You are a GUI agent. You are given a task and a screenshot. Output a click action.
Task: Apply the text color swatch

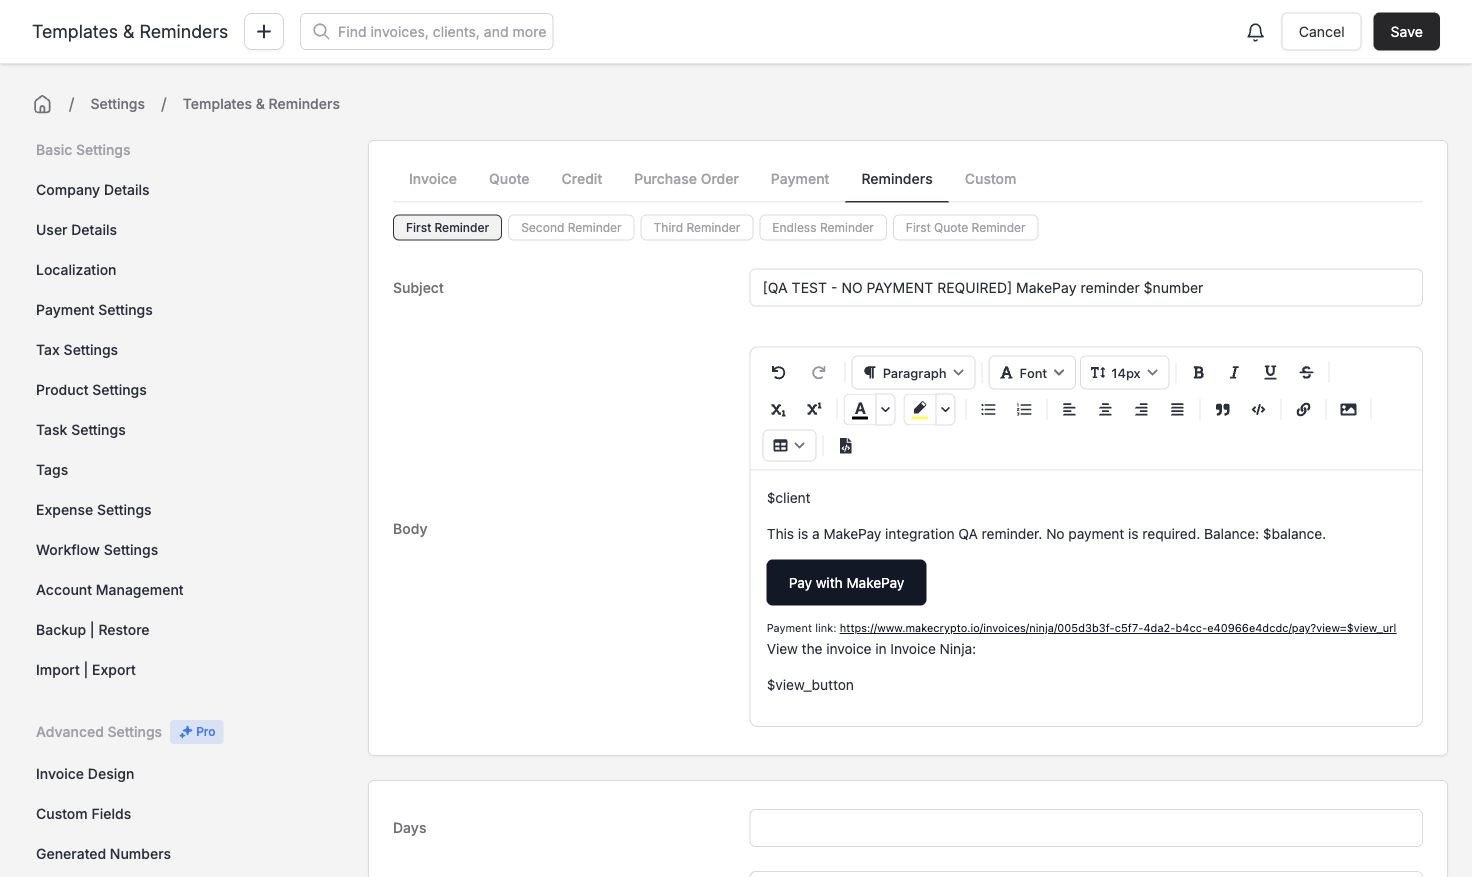[860, 410]
